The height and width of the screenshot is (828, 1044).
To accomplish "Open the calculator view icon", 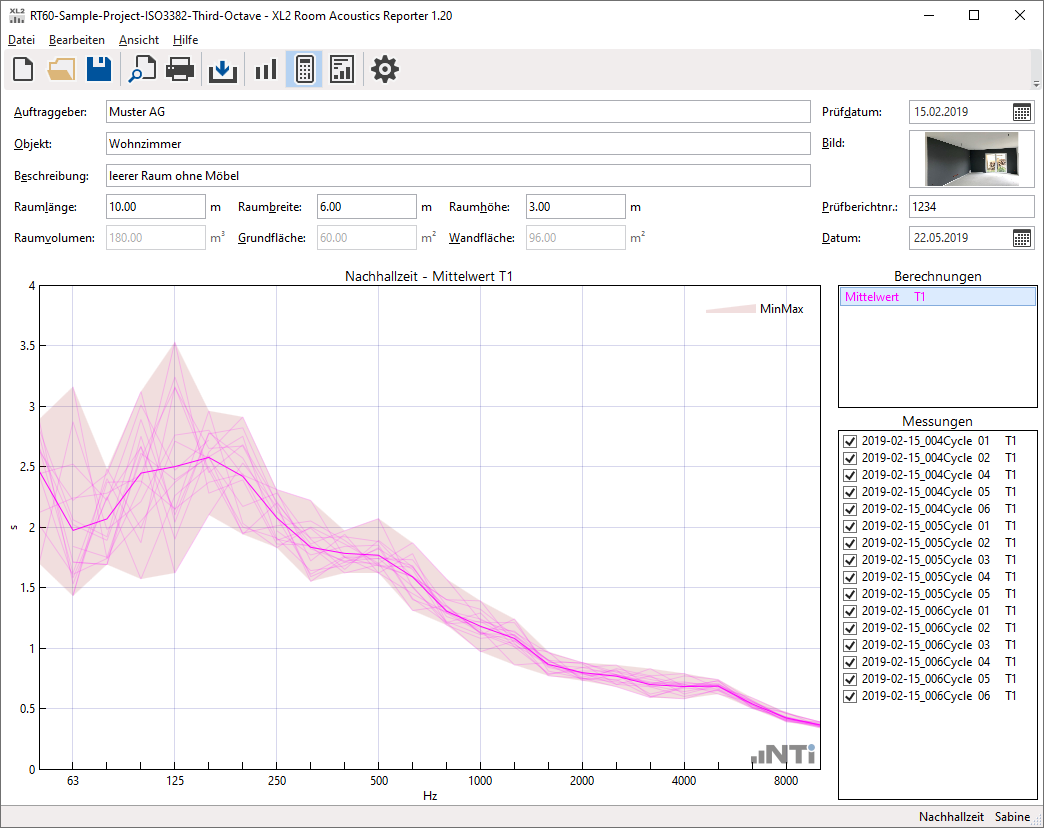I will [304, 70].
